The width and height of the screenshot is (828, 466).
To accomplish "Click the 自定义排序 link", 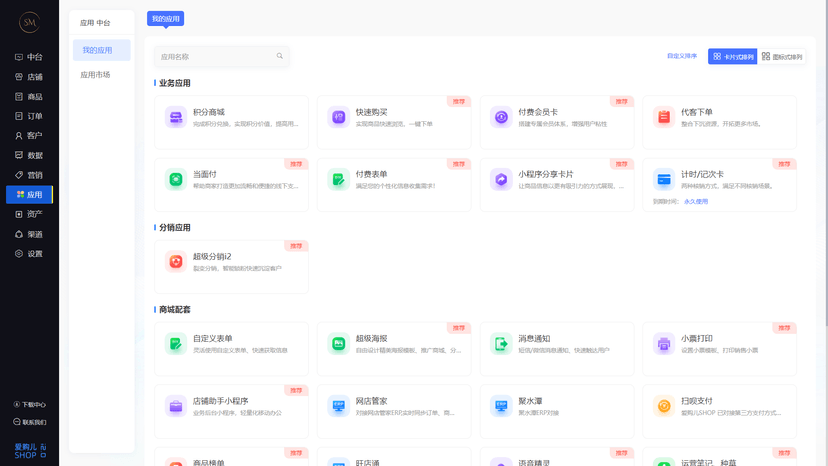I will click(x=682, y=56).
